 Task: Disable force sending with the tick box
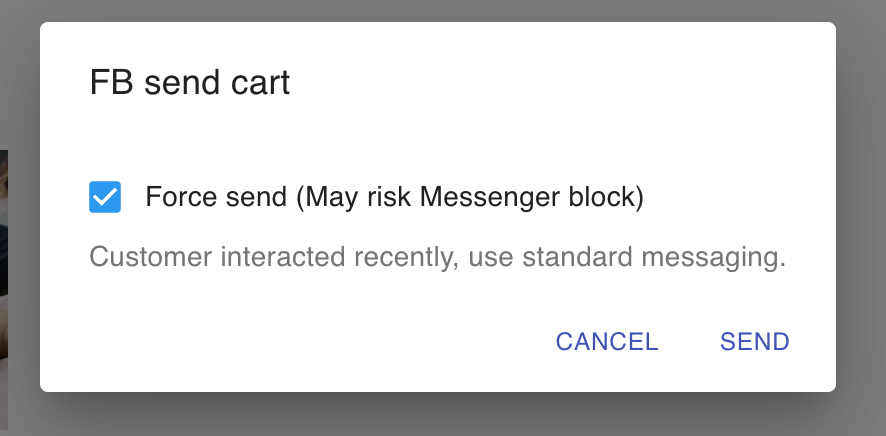[105, 197]
